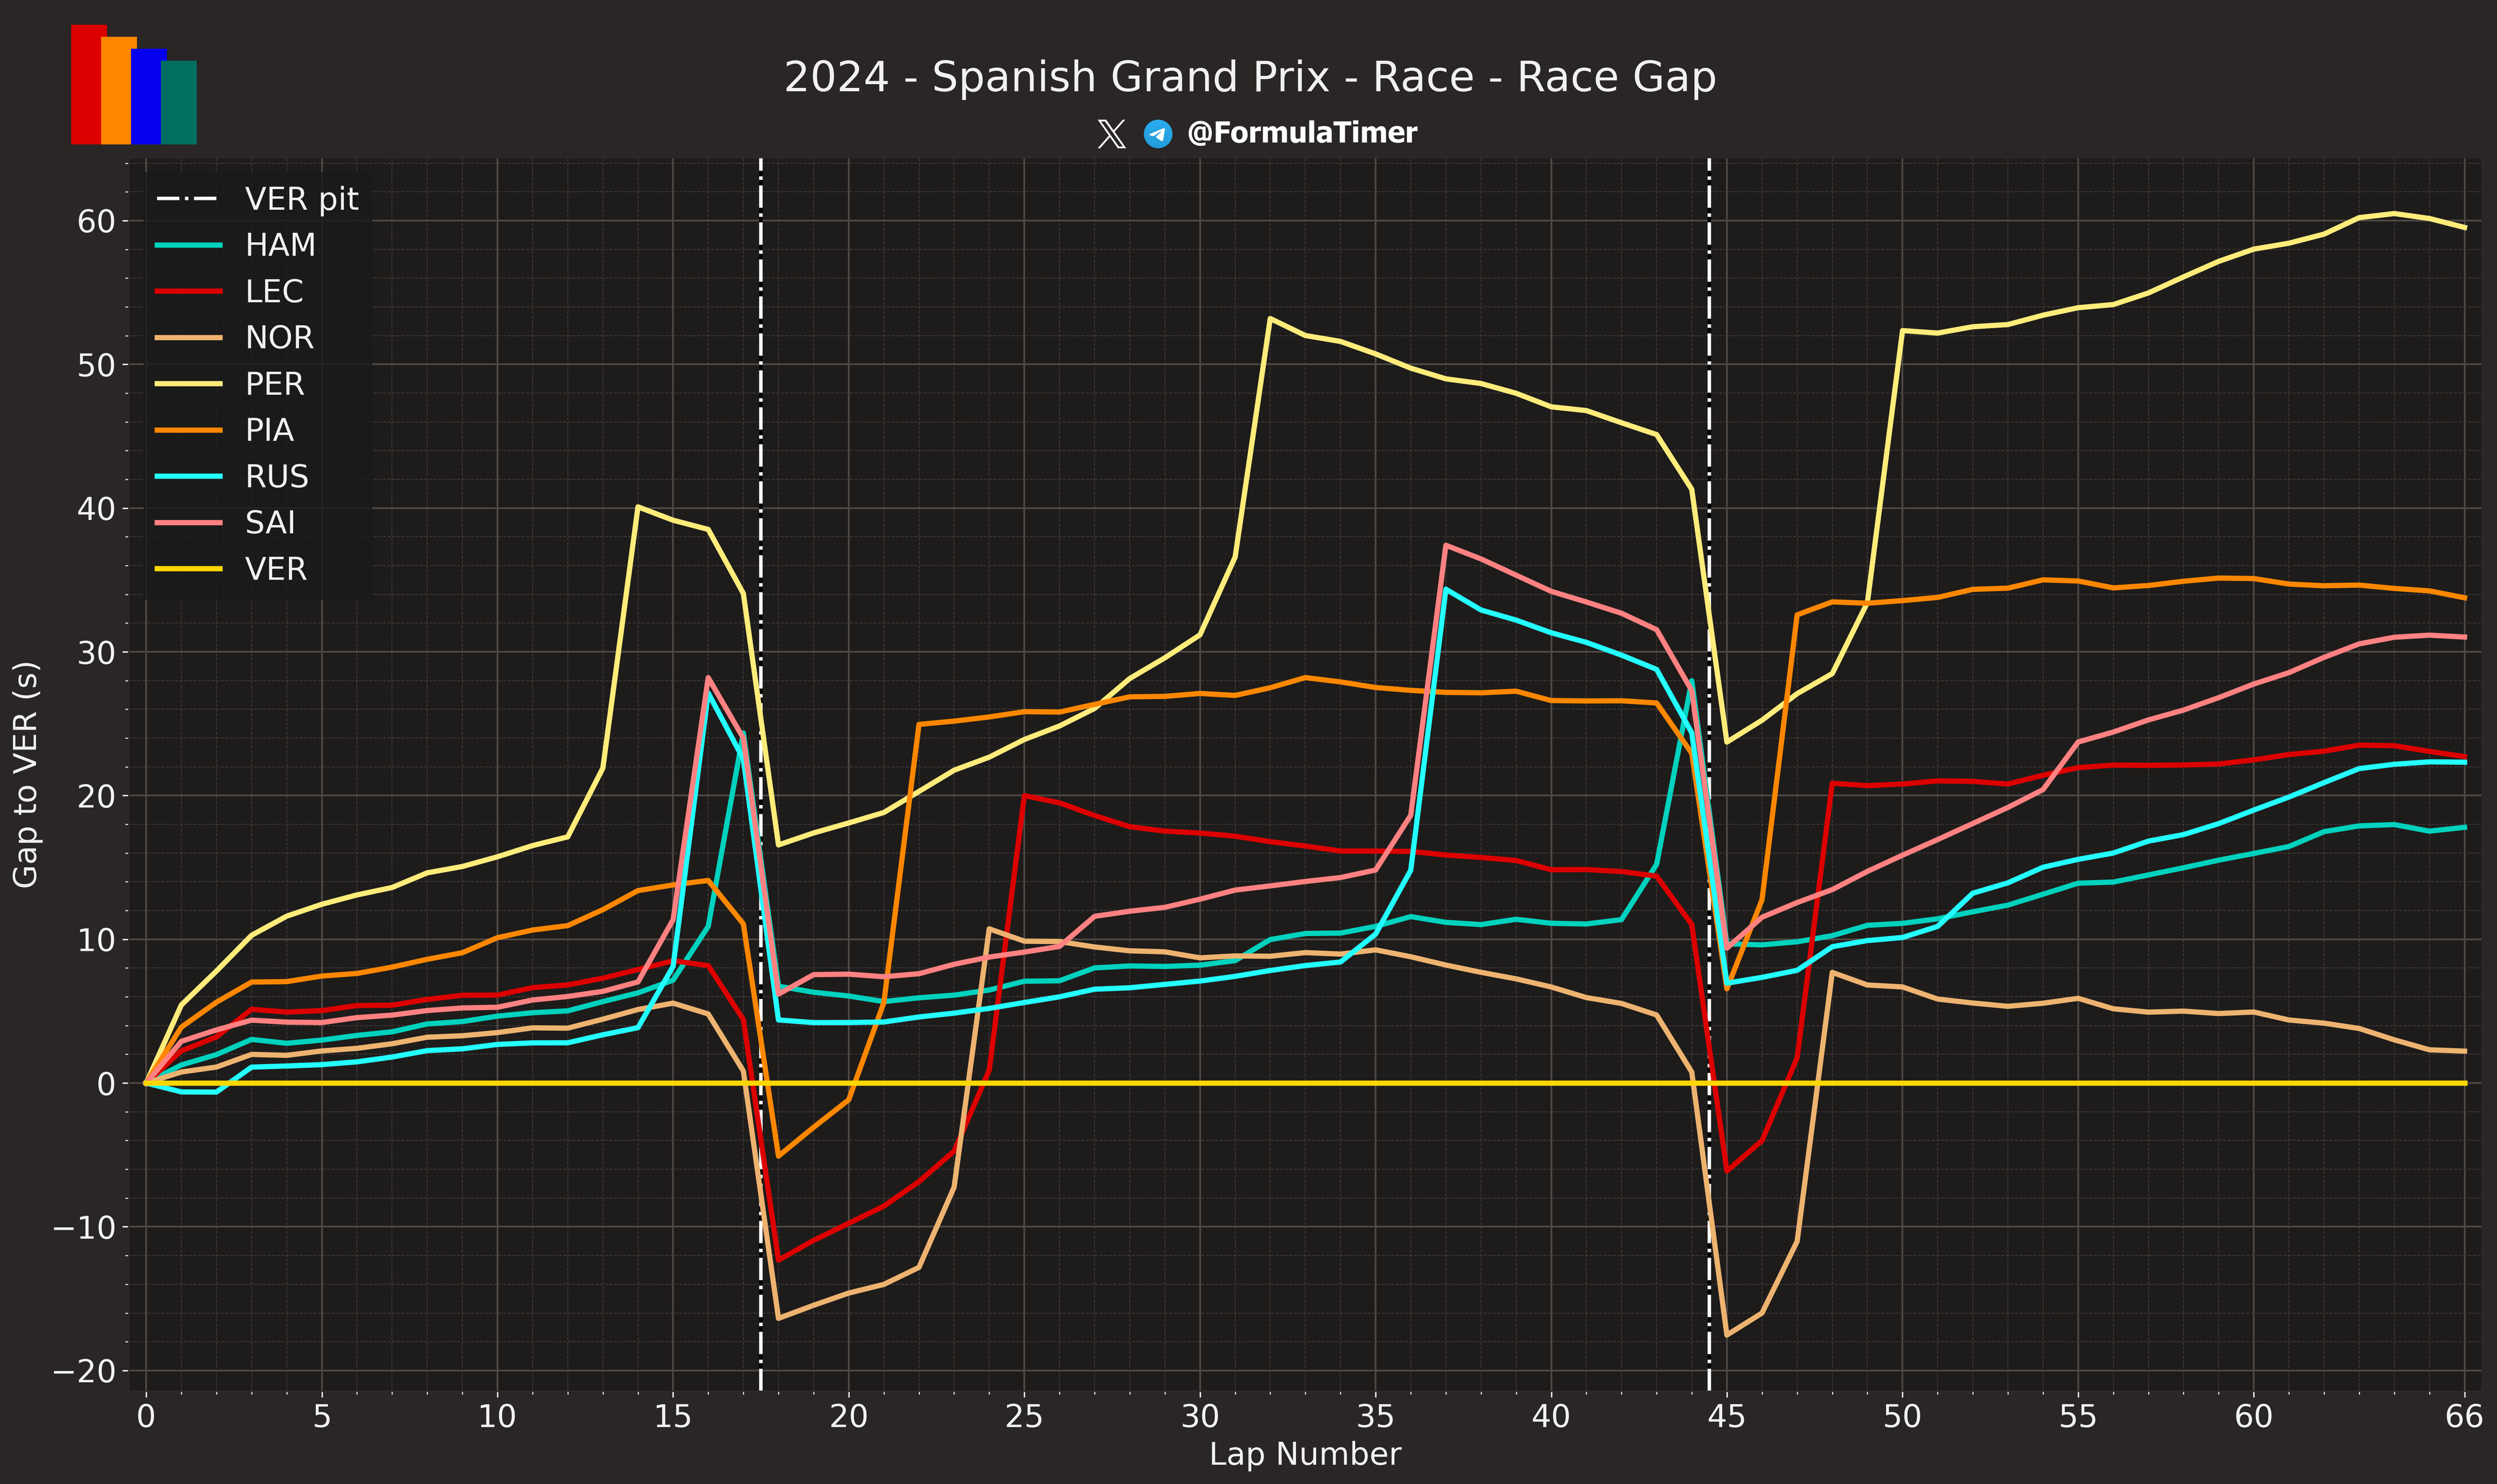Click the '50' tick on the lap axis

pyautogui.click(x=1902, y=1417)
